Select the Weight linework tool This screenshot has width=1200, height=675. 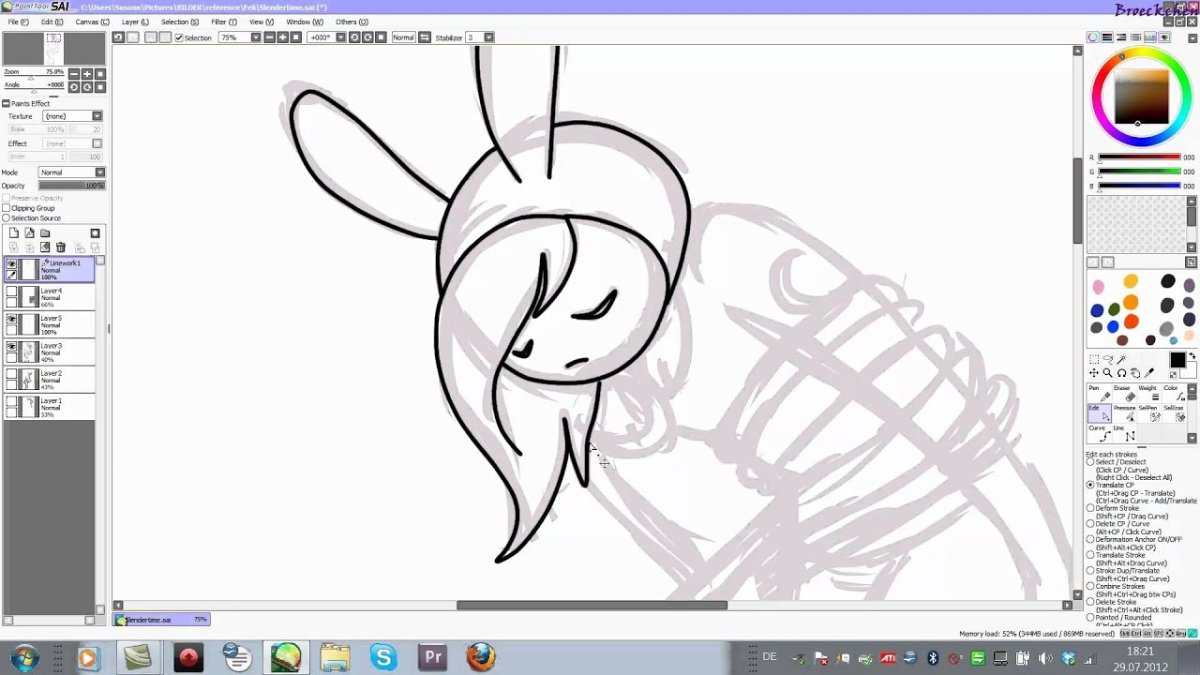tap(1147, 394)
